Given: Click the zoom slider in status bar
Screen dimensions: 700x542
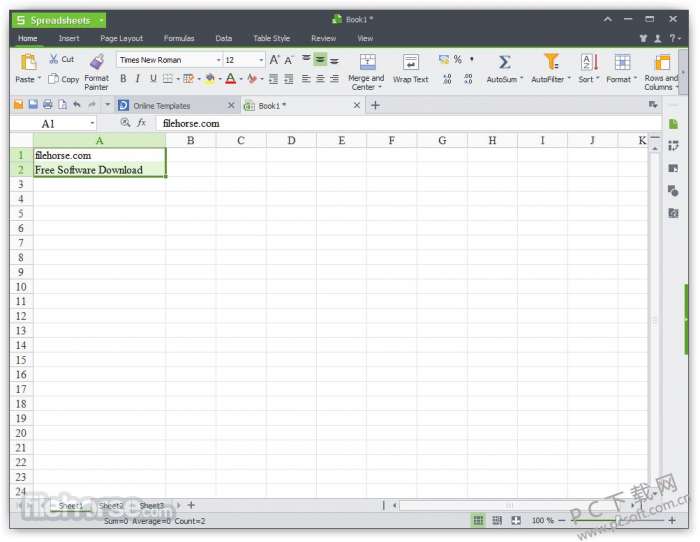Looking at the screenshot, I should coord(617,520).
